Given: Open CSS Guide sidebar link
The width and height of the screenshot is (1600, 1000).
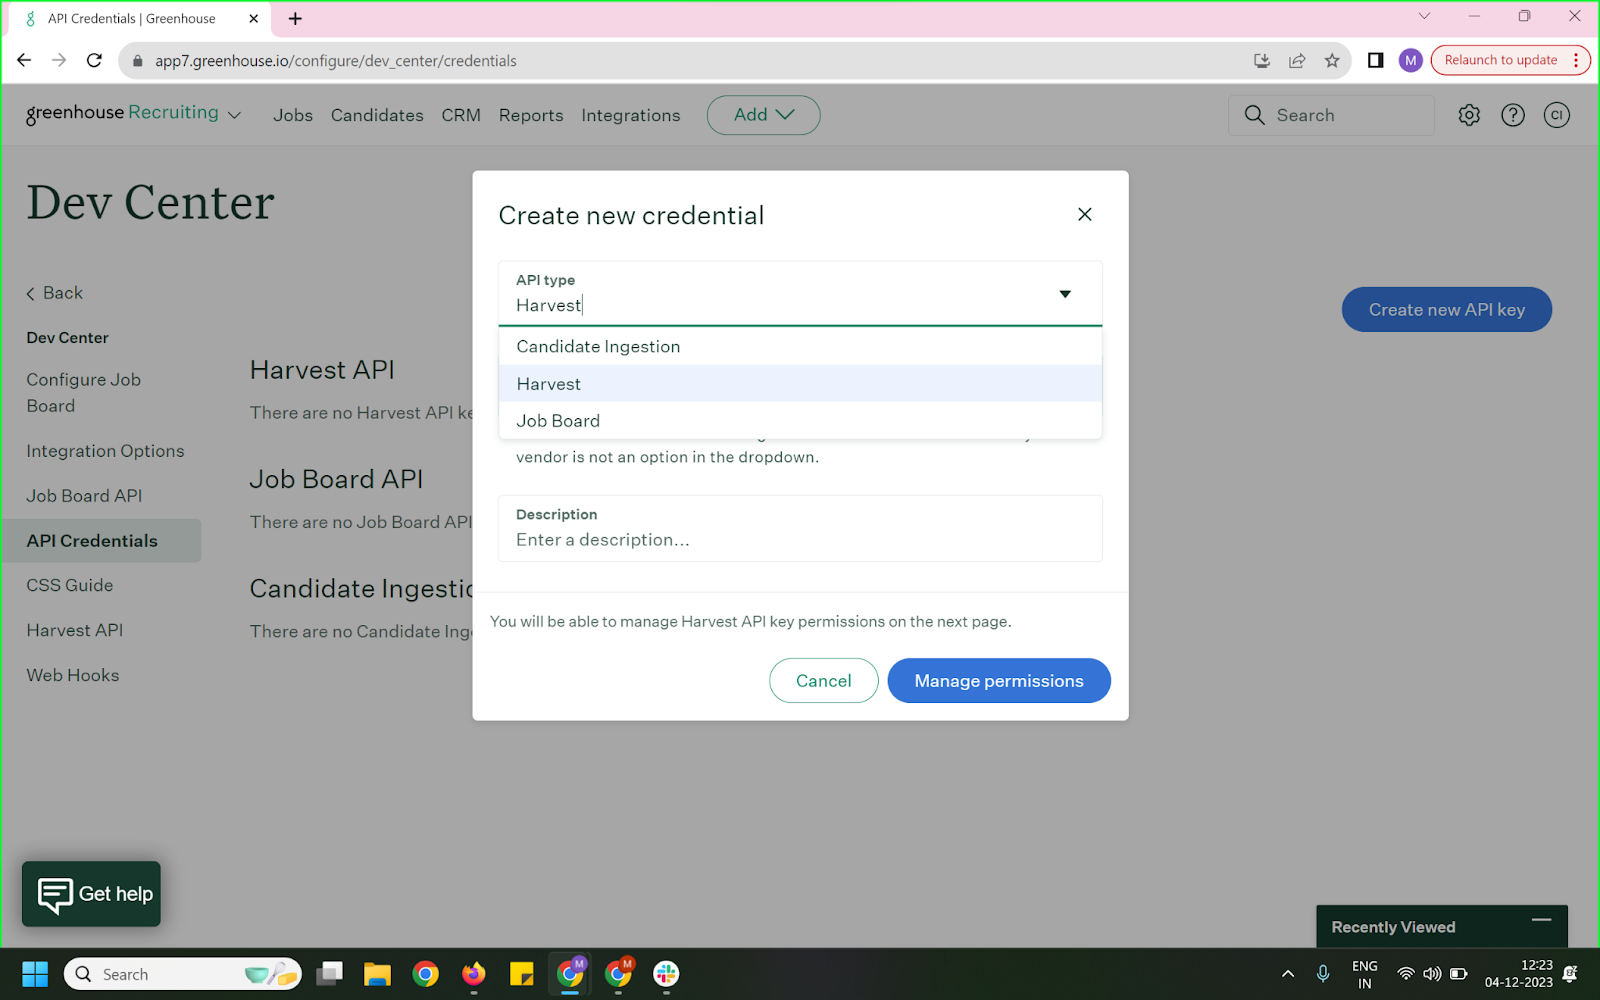Looking at the screenshot, I should [70, 585].
